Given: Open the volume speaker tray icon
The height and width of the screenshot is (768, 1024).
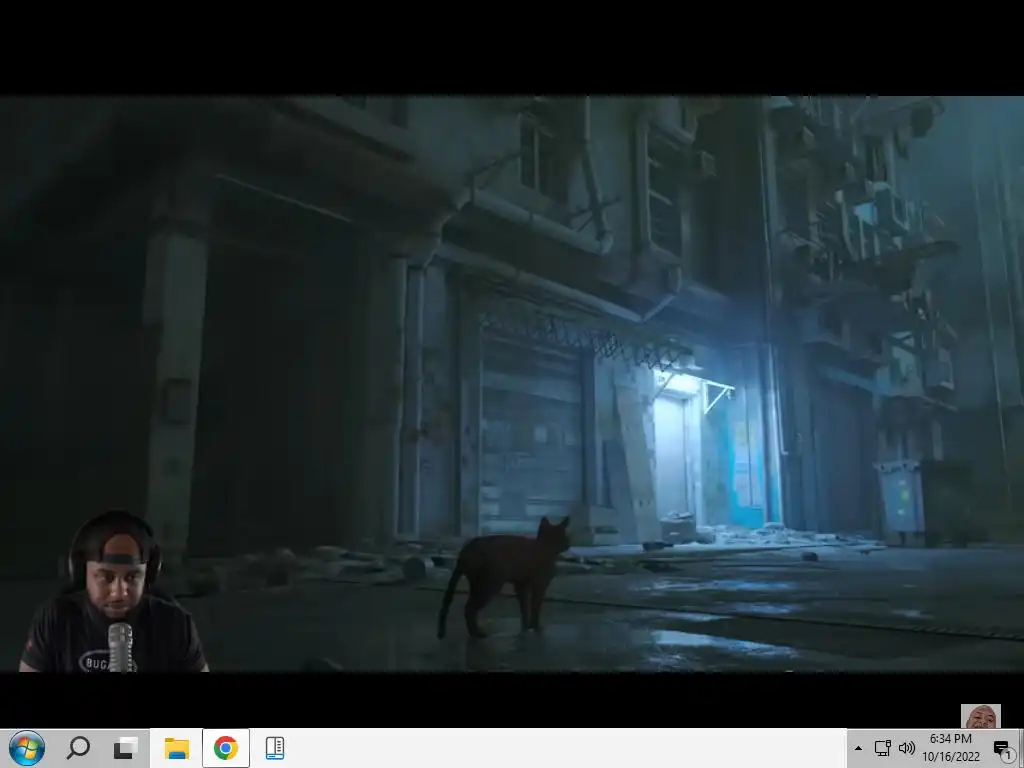Looking at the screenshot, I should [906, 748].
